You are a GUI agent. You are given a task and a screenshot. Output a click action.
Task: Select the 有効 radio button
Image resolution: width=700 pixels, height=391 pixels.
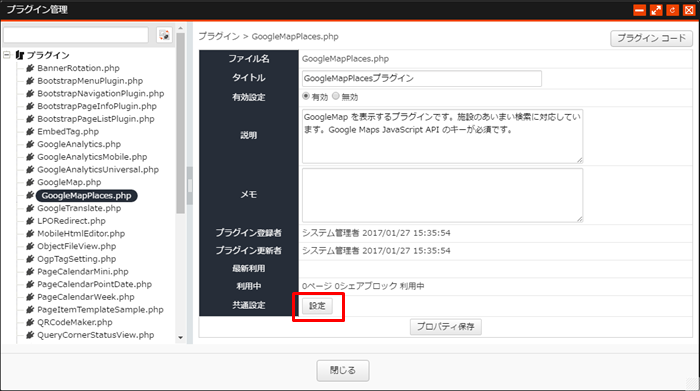[306, 96]
